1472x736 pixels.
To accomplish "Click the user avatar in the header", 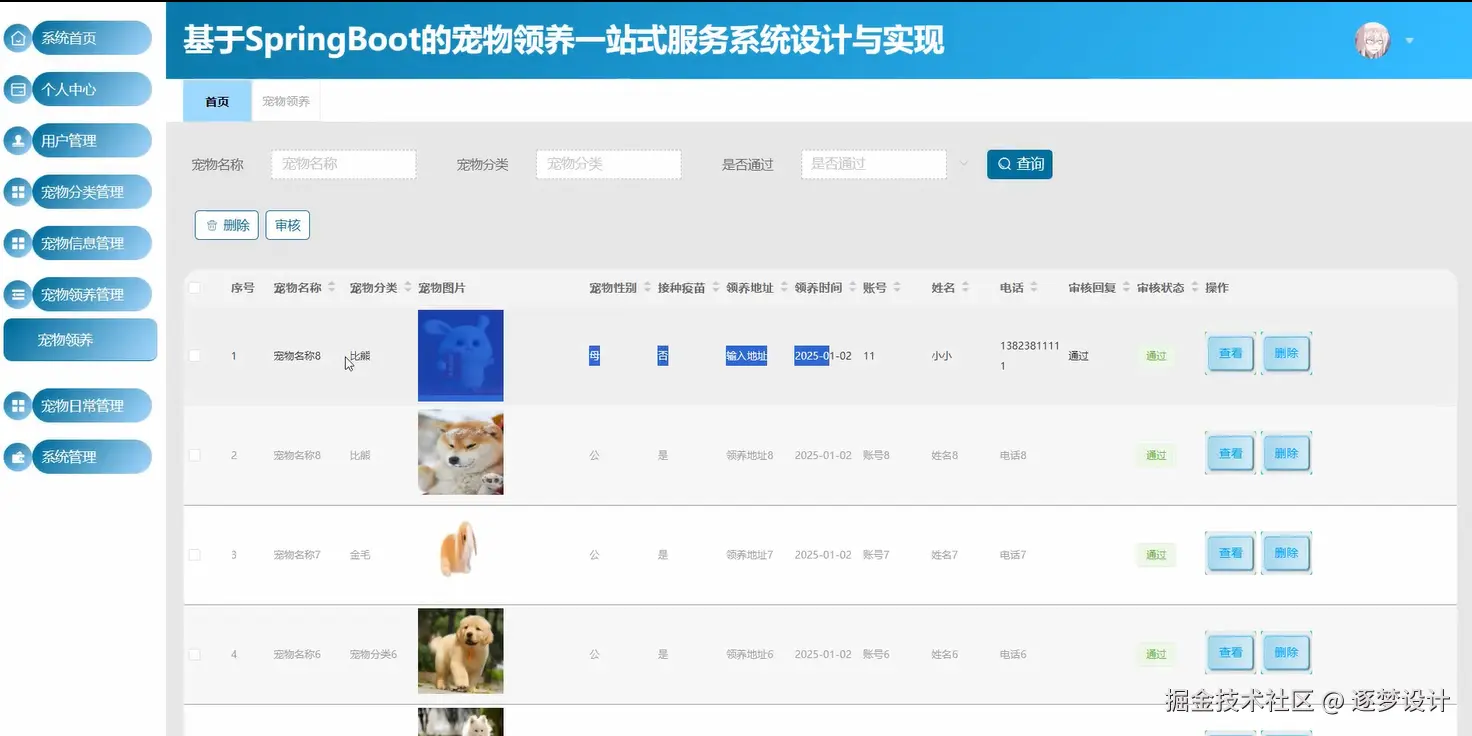I will click(x=1373, y=41).
